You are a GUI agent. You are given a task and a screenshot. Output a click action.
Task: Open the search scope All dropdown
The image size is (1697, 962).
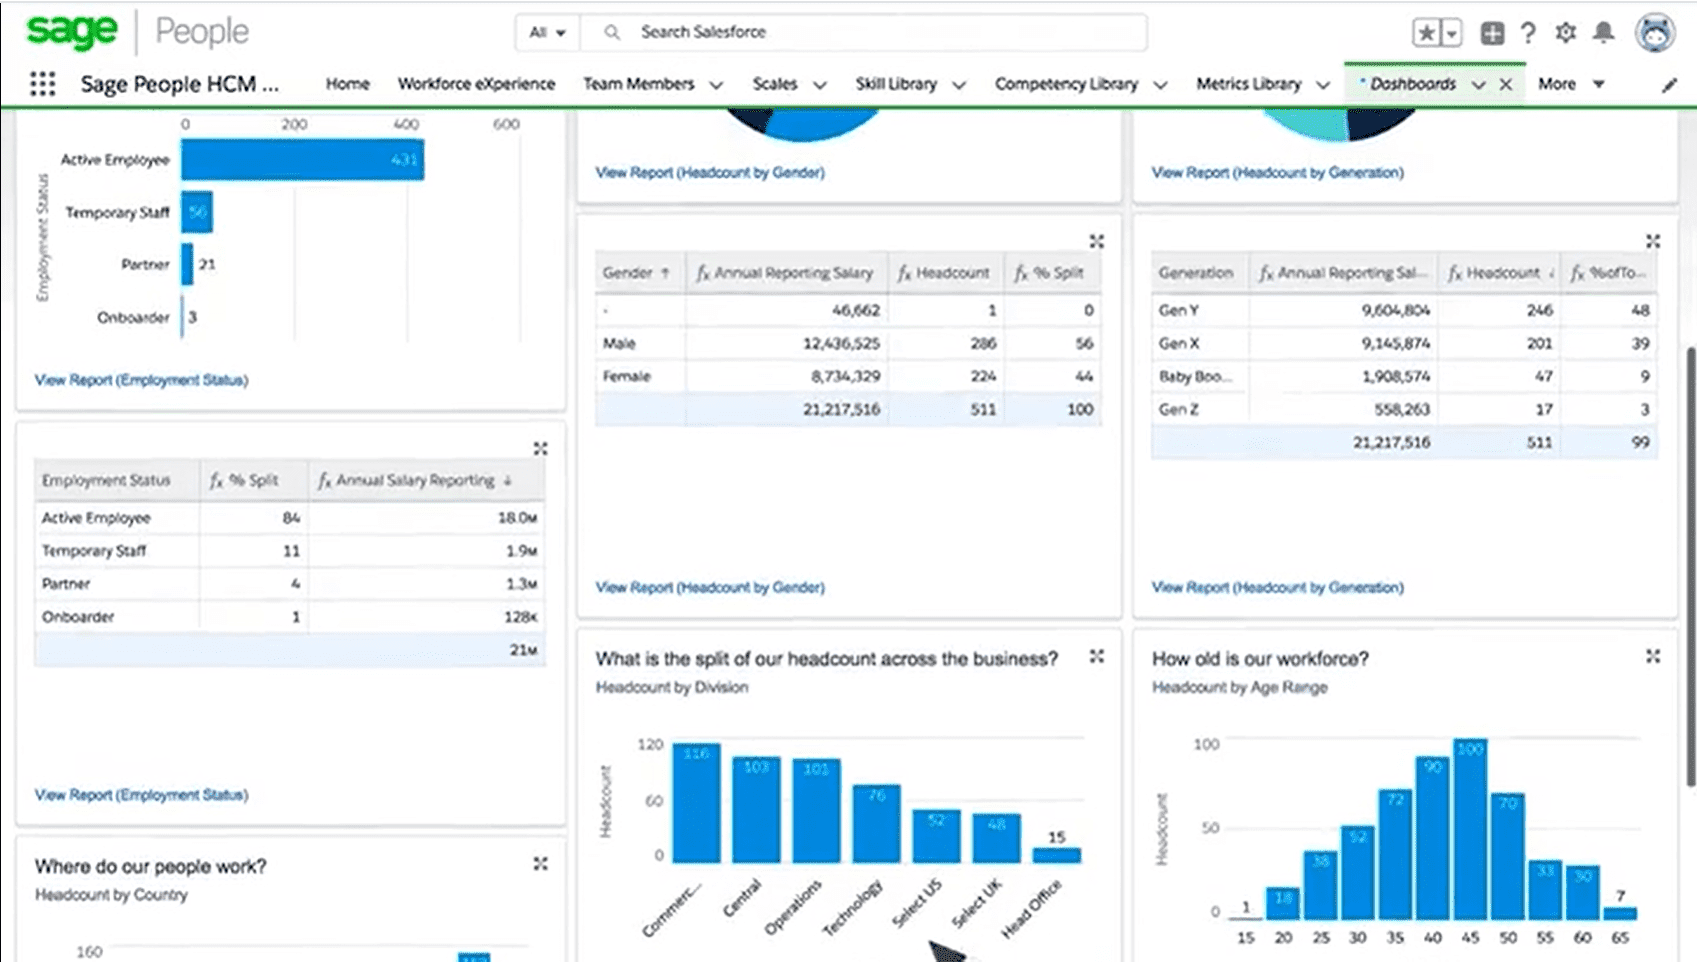547,32
